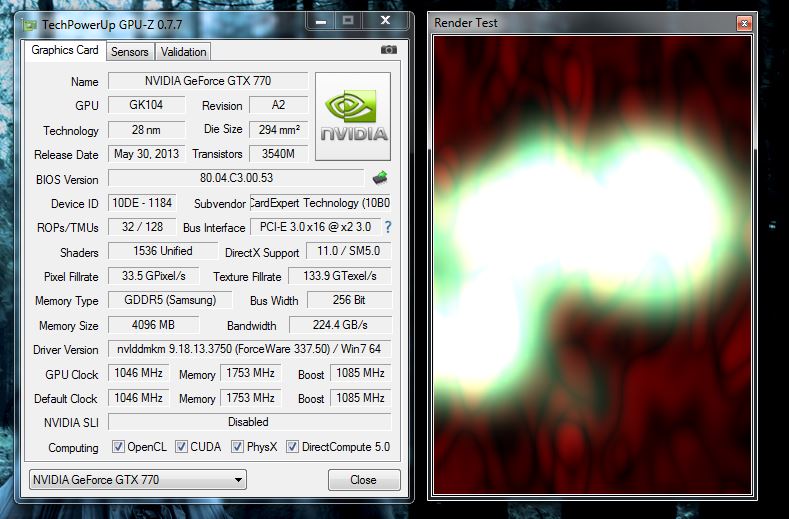789x519 pixels.
Task: Toggle the DirectCompute 5.0 checkbox
Action: coord(292,447)
